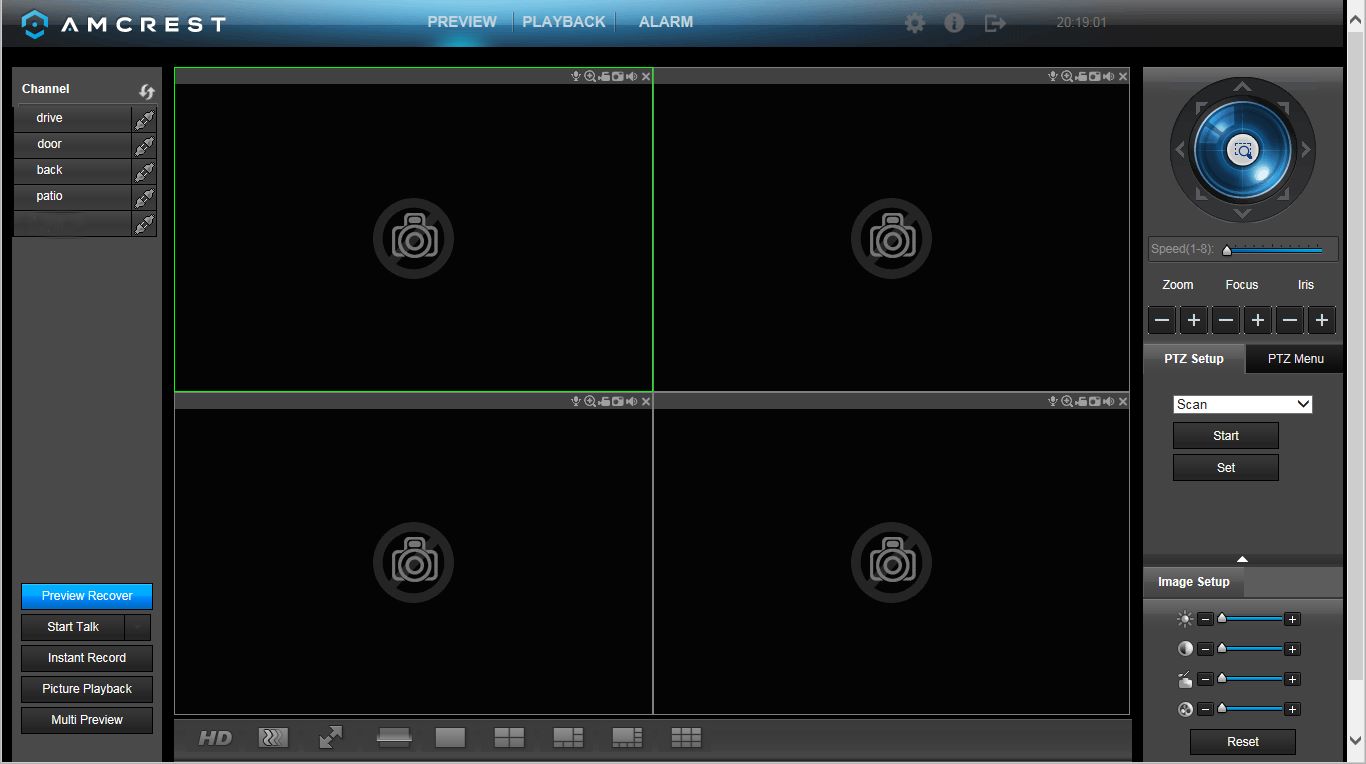
Task: Toggle stream connection for patio channel
Action: 144,197
